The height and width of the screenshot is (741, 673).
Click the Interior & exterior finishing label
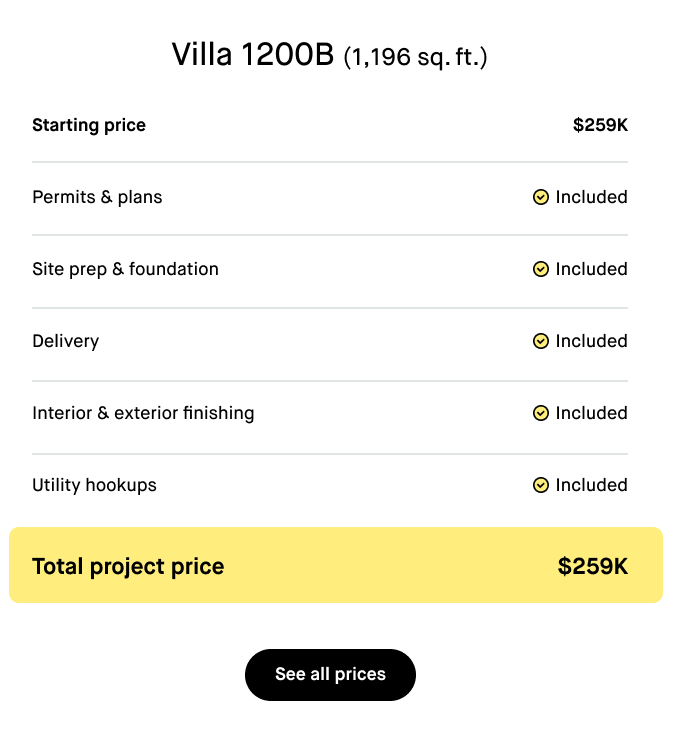click(143, 413)
